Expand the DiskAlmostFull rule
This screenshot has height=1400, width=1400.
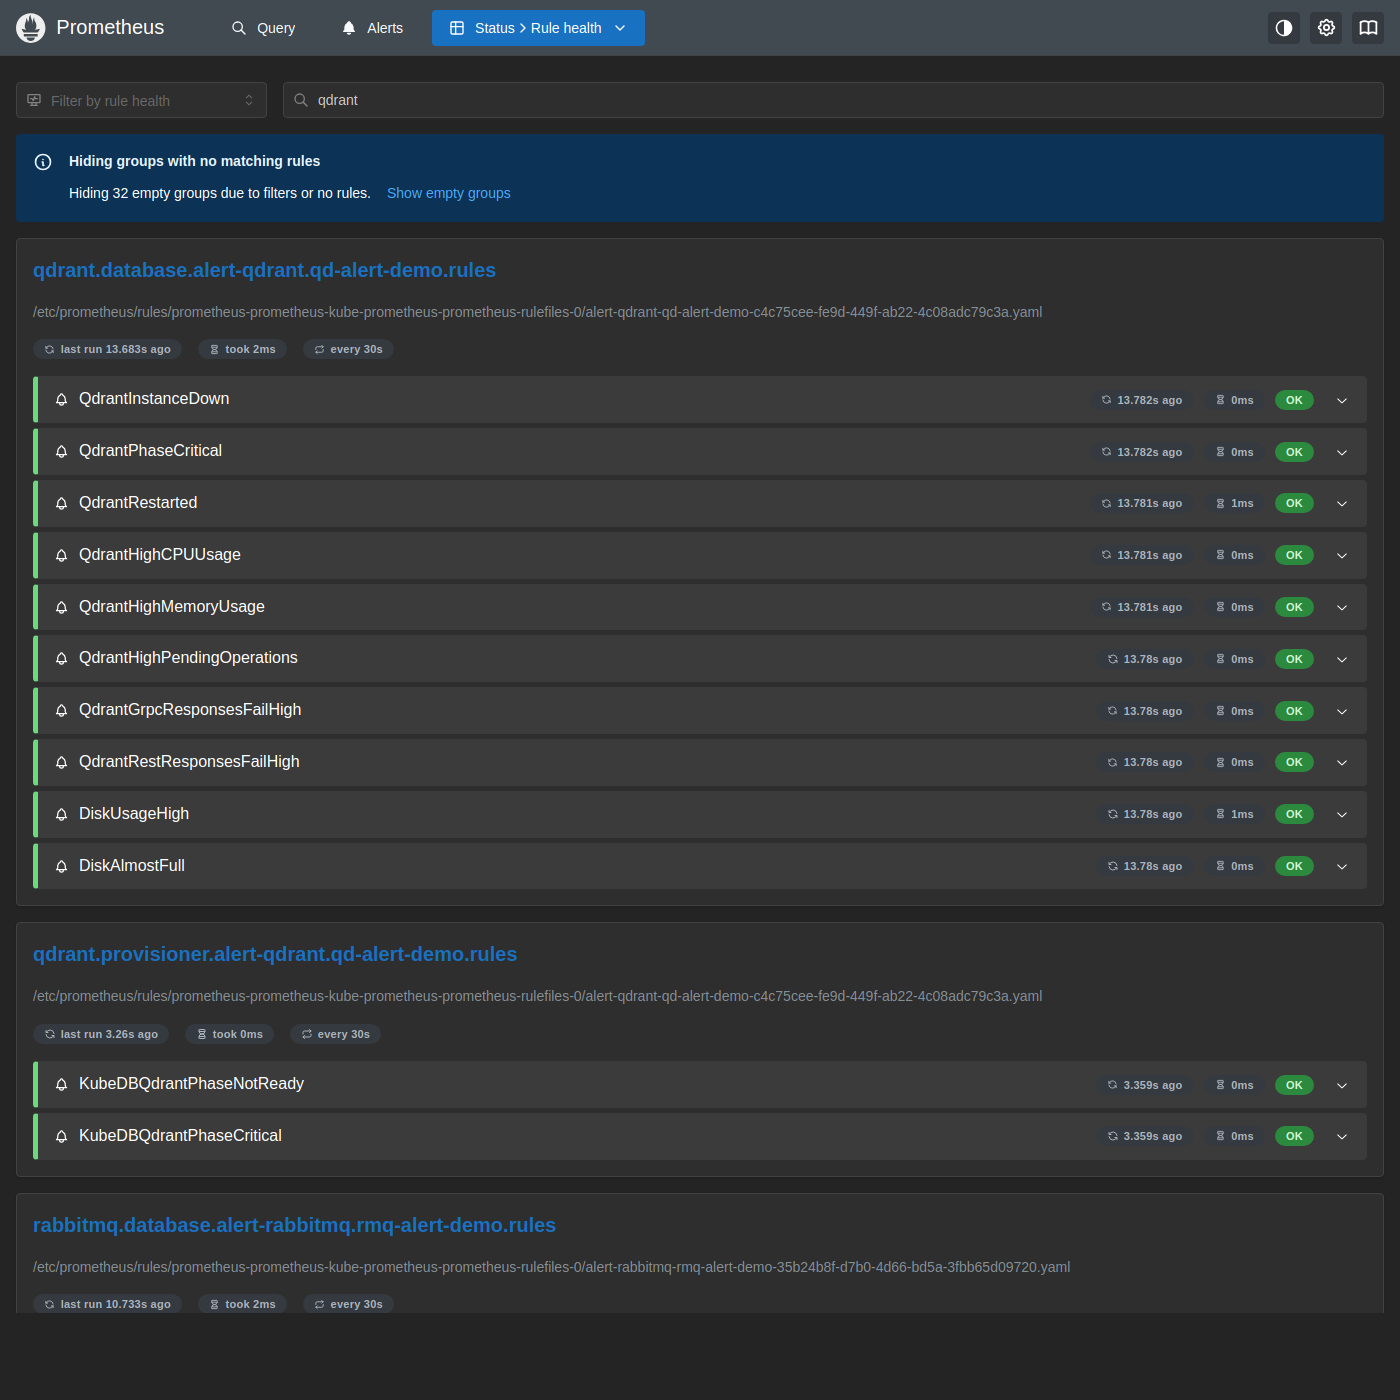(x=1342, y=866)
